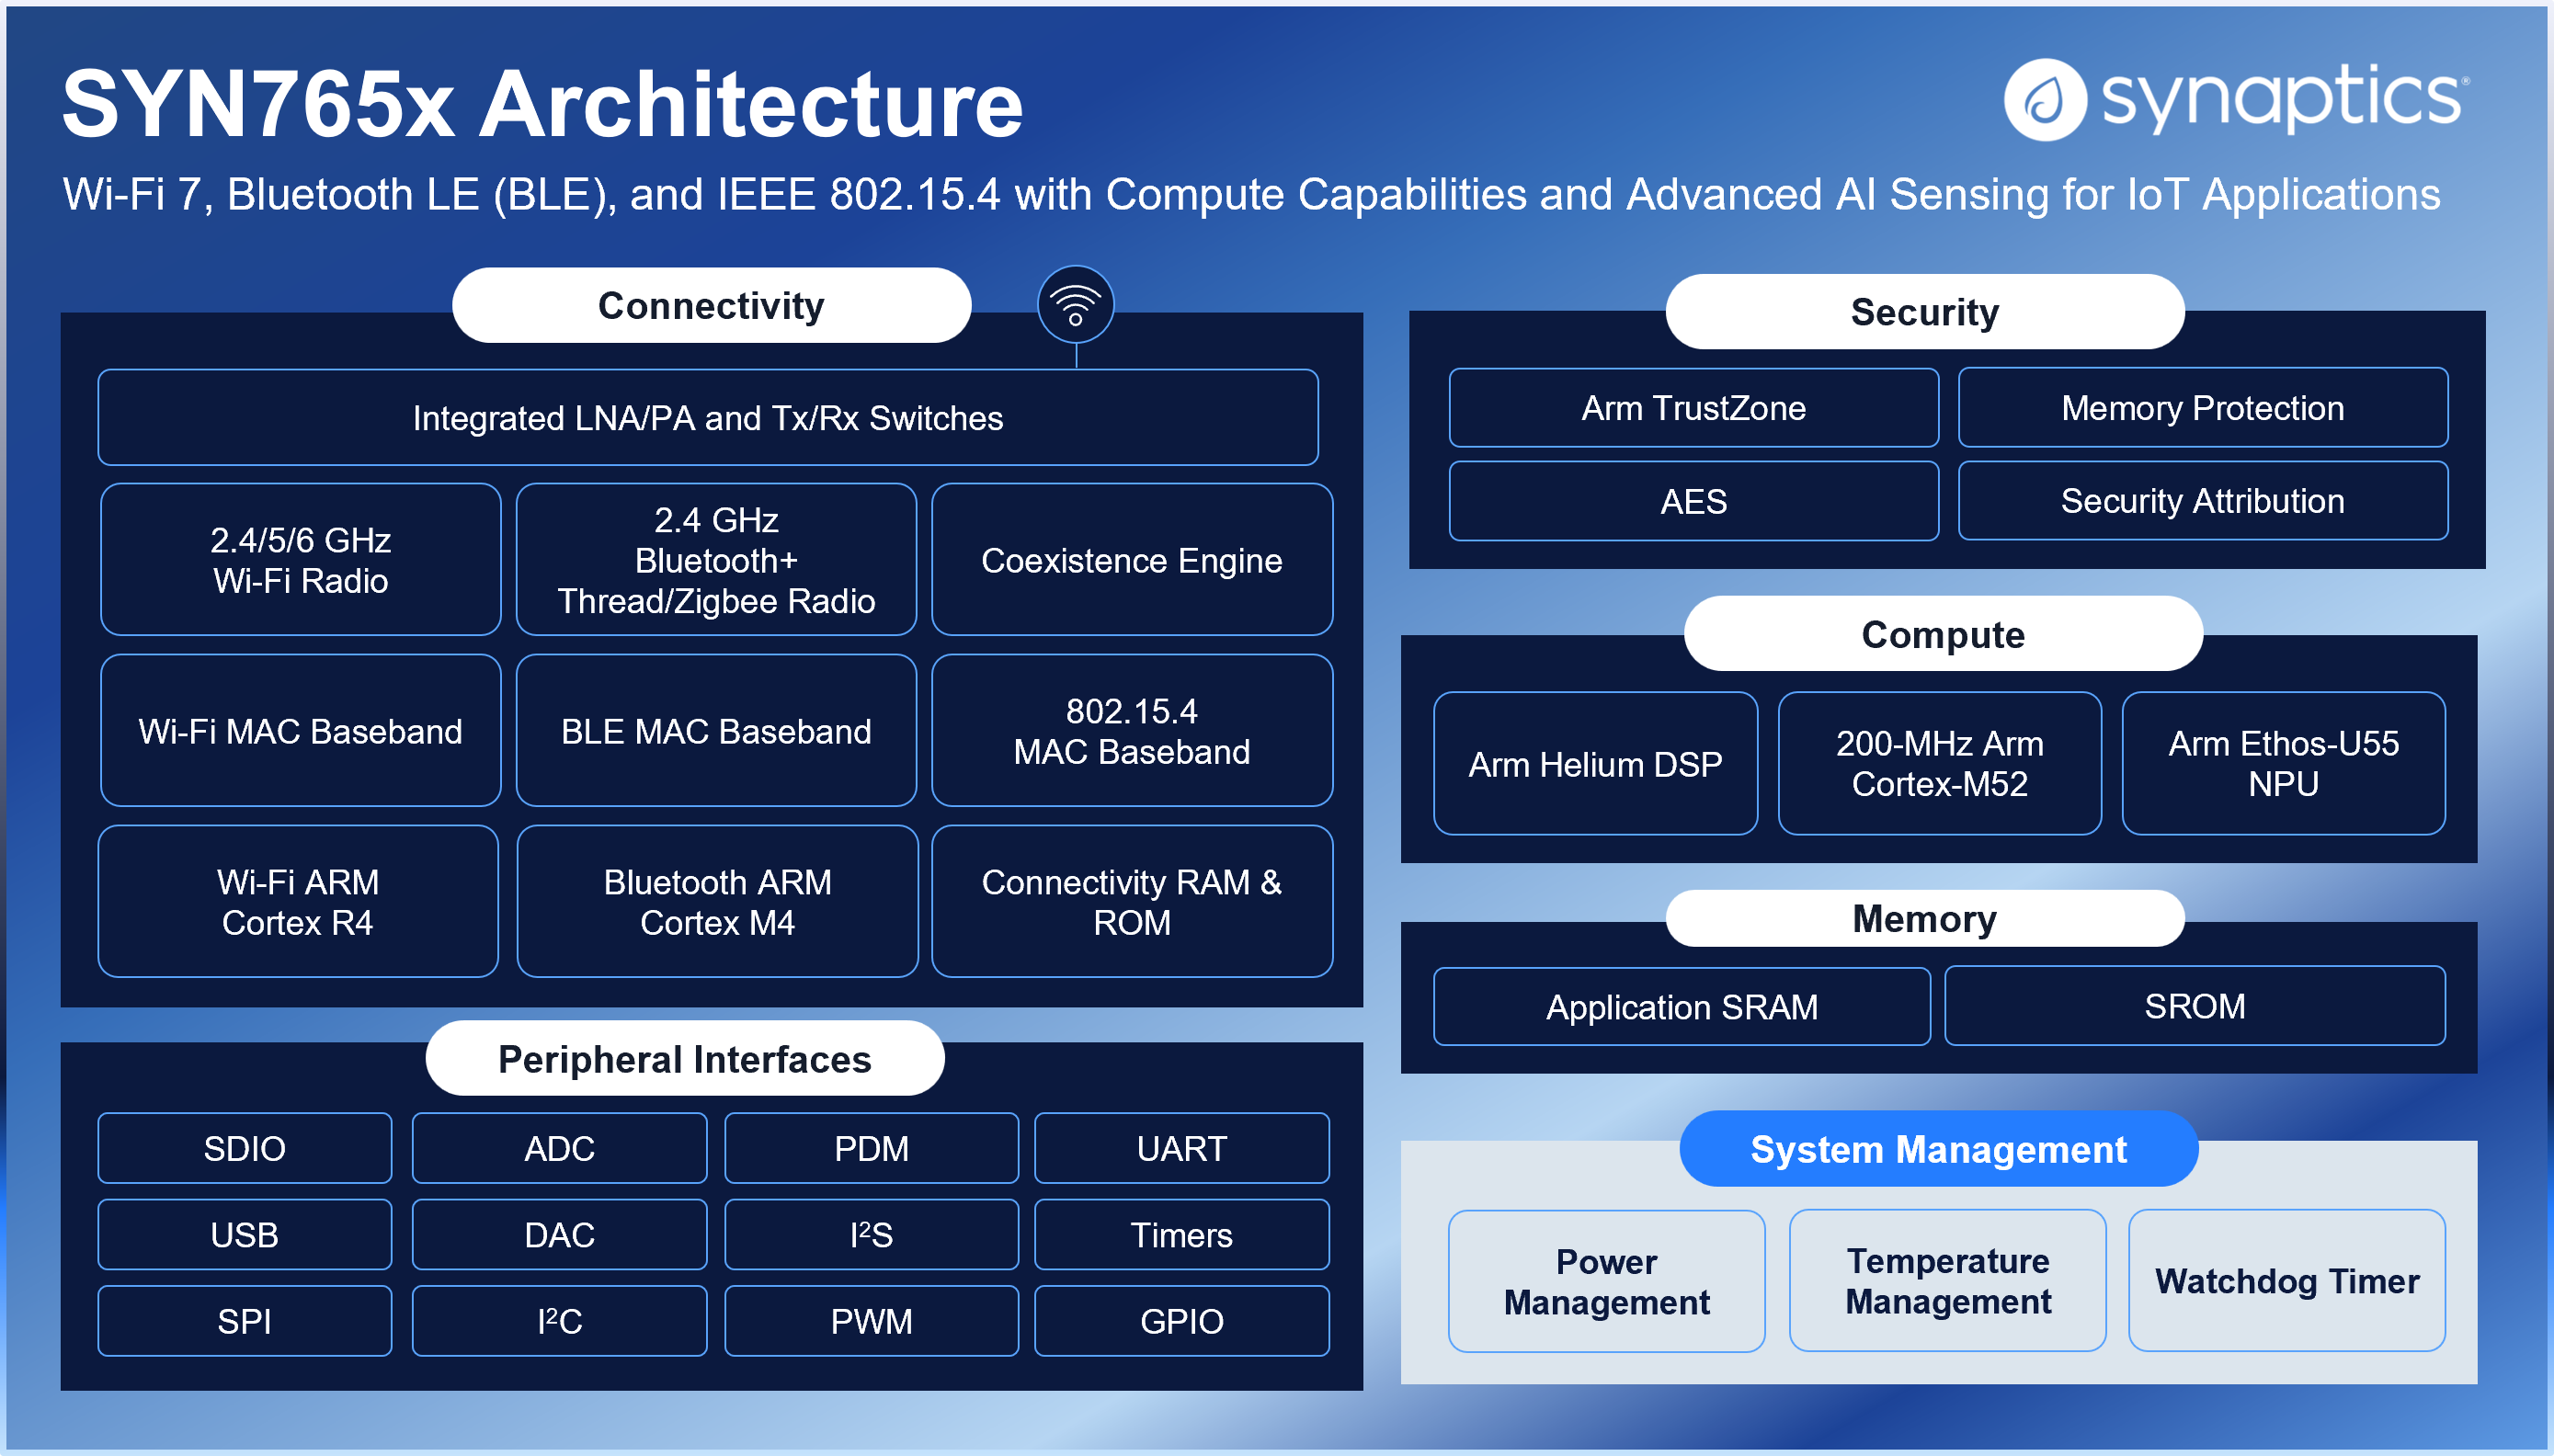Viewport: 2554px width, 1456px height.
Task: Select the I²S interface box
Action: (x=871, y=1235)
